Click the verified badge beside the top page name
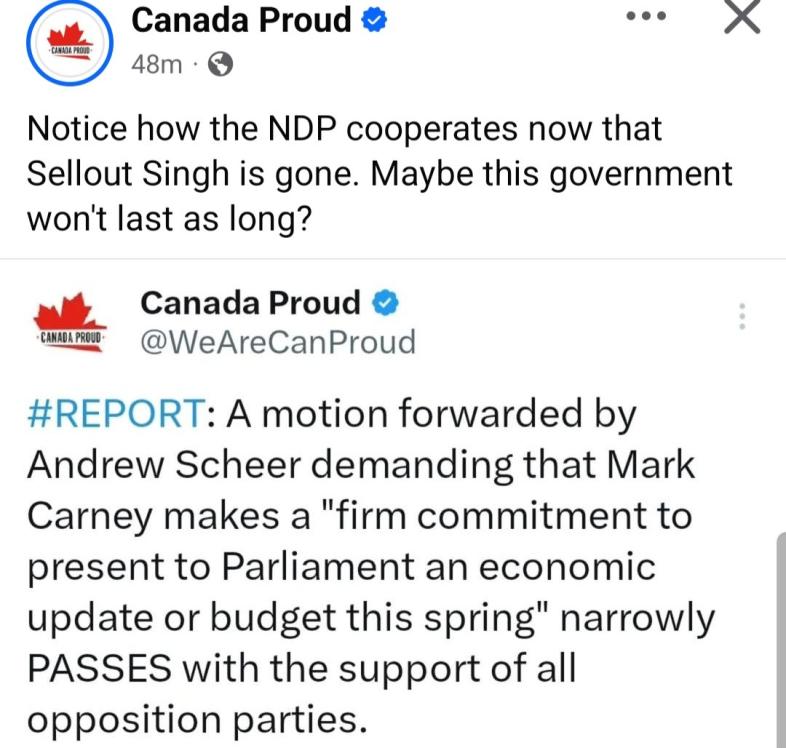 [374, 20]
